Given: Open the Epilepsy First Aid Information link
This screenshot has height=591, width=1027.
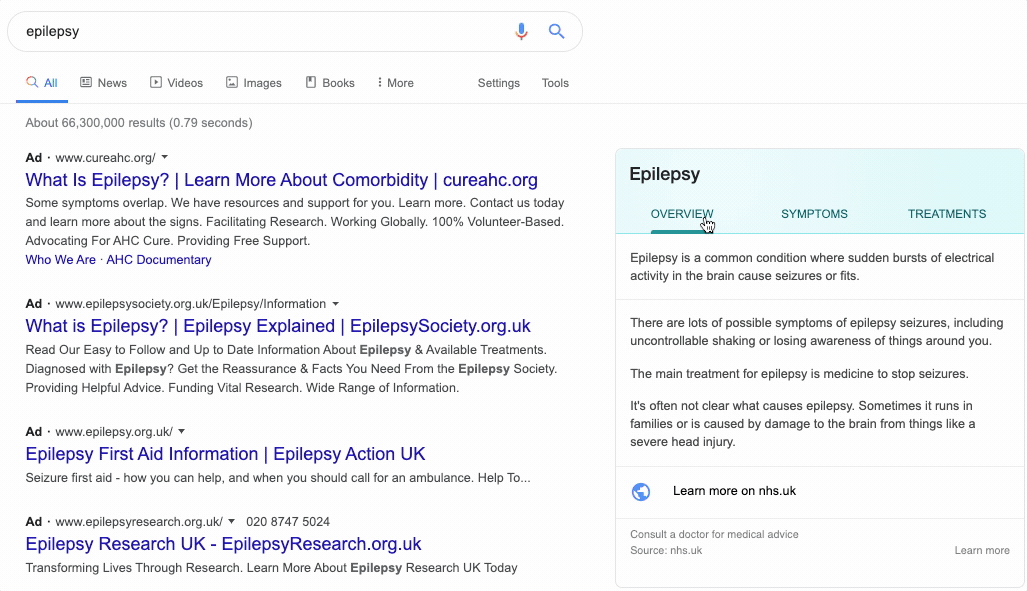Looking at the screenshot, I should (225, 454).
